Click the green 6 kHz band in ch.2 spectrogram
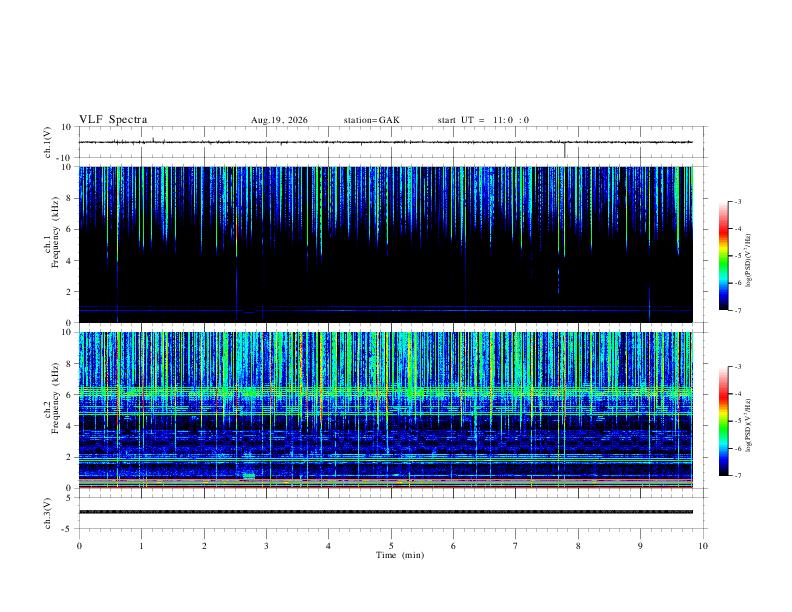 coord(385,391)
